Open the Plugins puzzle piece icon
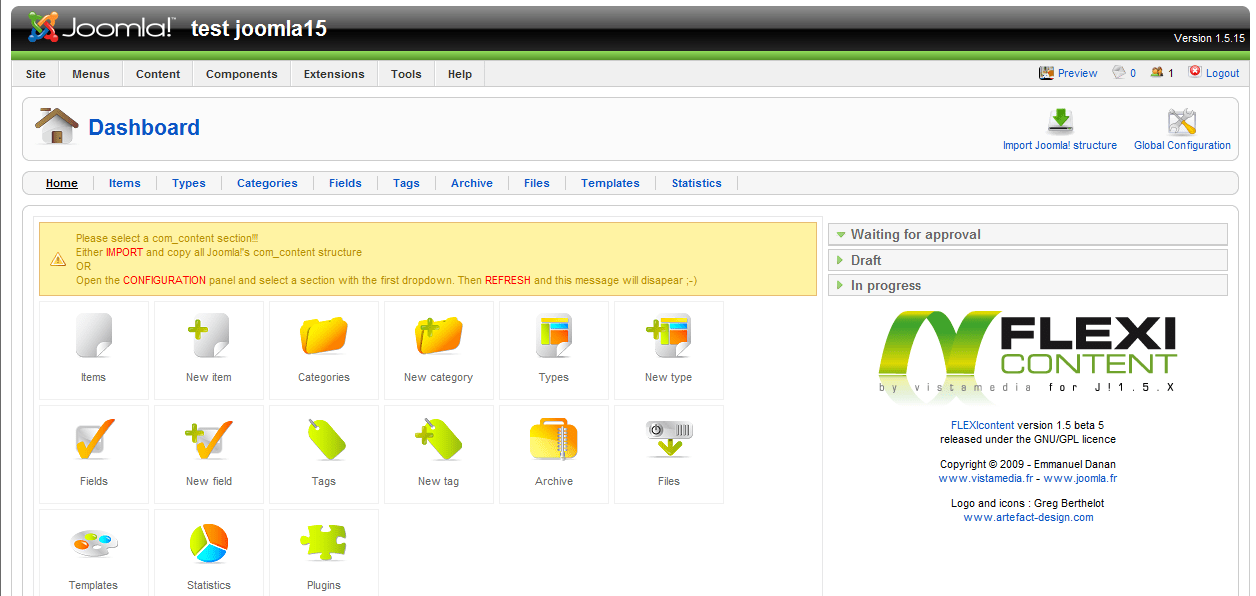Image resolution: width=1256 pixels, height=596 pixels. tap(324, 544)
